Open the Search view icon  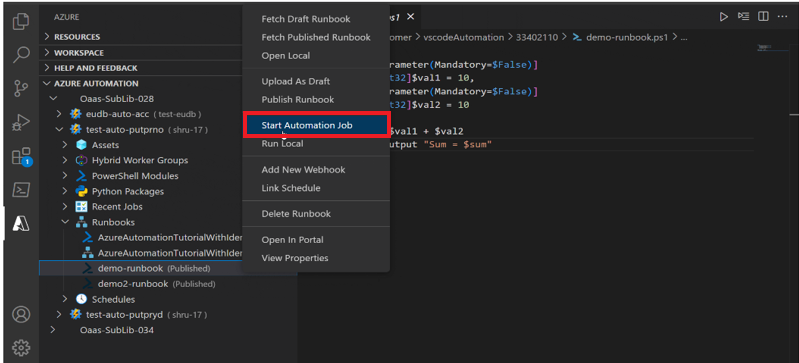20,55
